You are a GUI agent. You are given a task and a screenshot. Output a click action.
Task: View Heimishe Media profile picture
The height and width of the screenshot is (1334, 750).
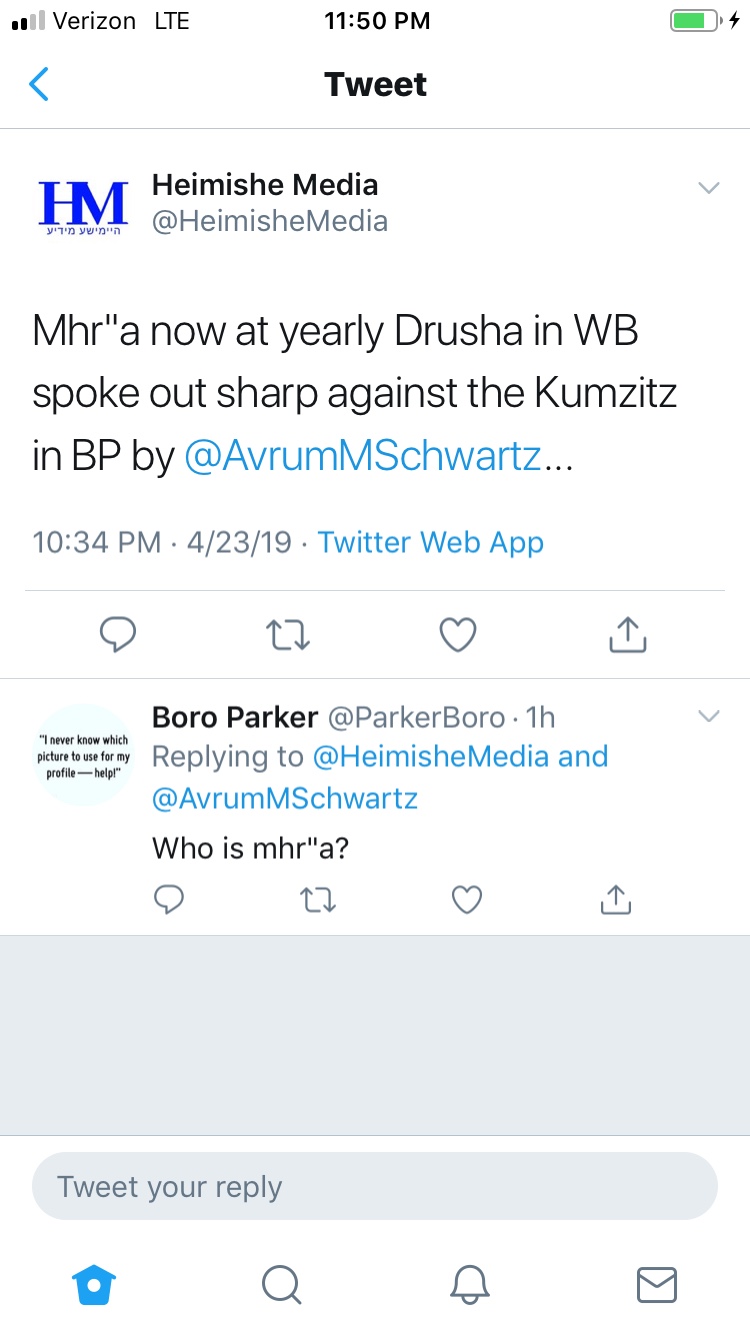[x=83, y=204]
